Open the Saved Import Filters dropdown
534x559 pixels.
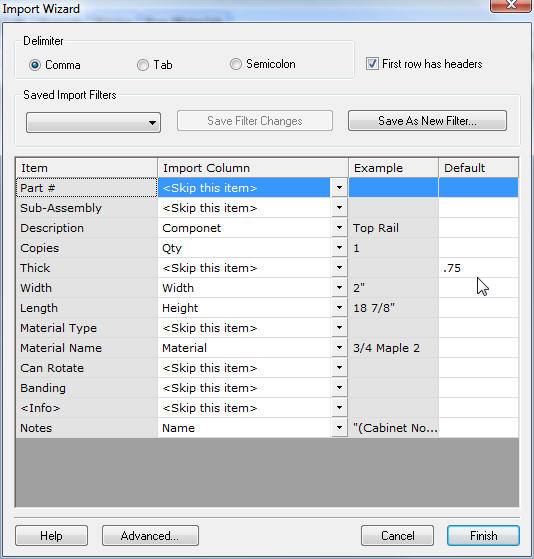(x=93, y=123)
